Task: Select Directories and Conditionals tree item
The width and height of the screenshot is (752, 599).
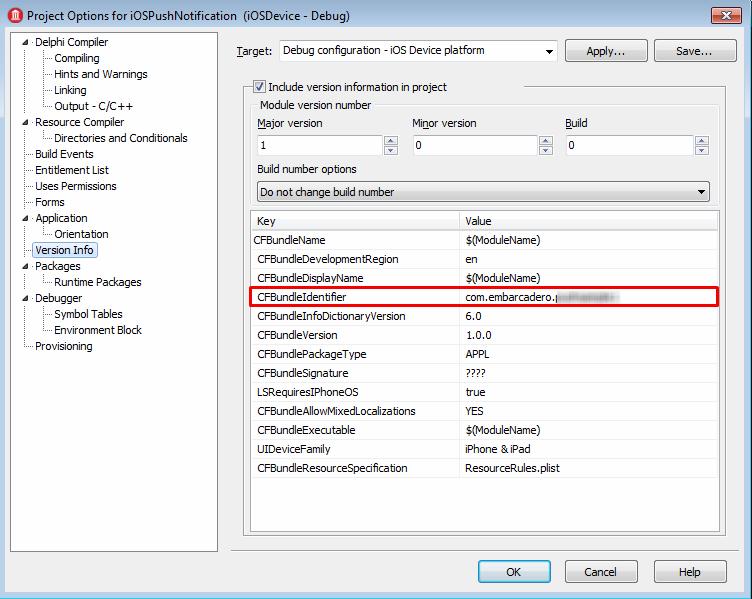Action: click(x=120, y=138)
